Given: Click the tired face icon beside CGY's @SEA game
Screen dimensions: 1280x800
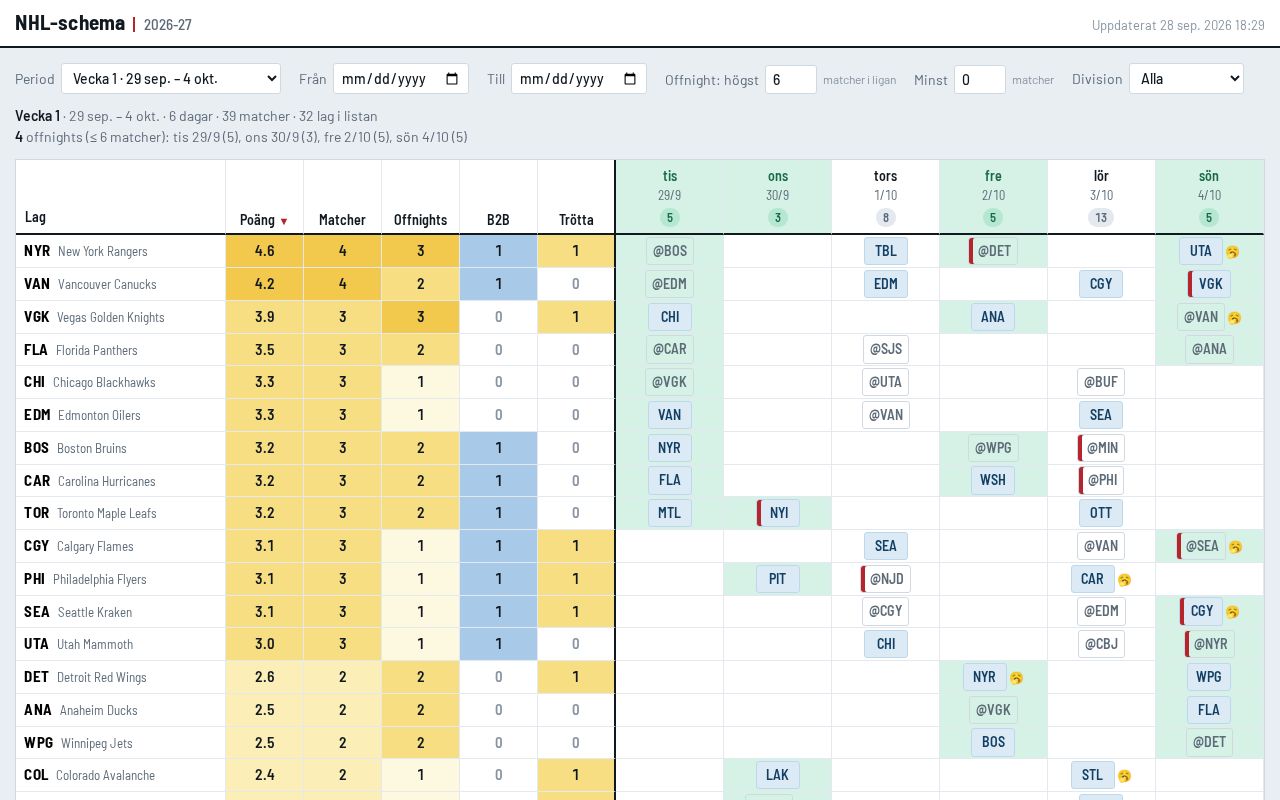Looking at the screenshot, I should pyautogui.click(x=1235, y=547).
